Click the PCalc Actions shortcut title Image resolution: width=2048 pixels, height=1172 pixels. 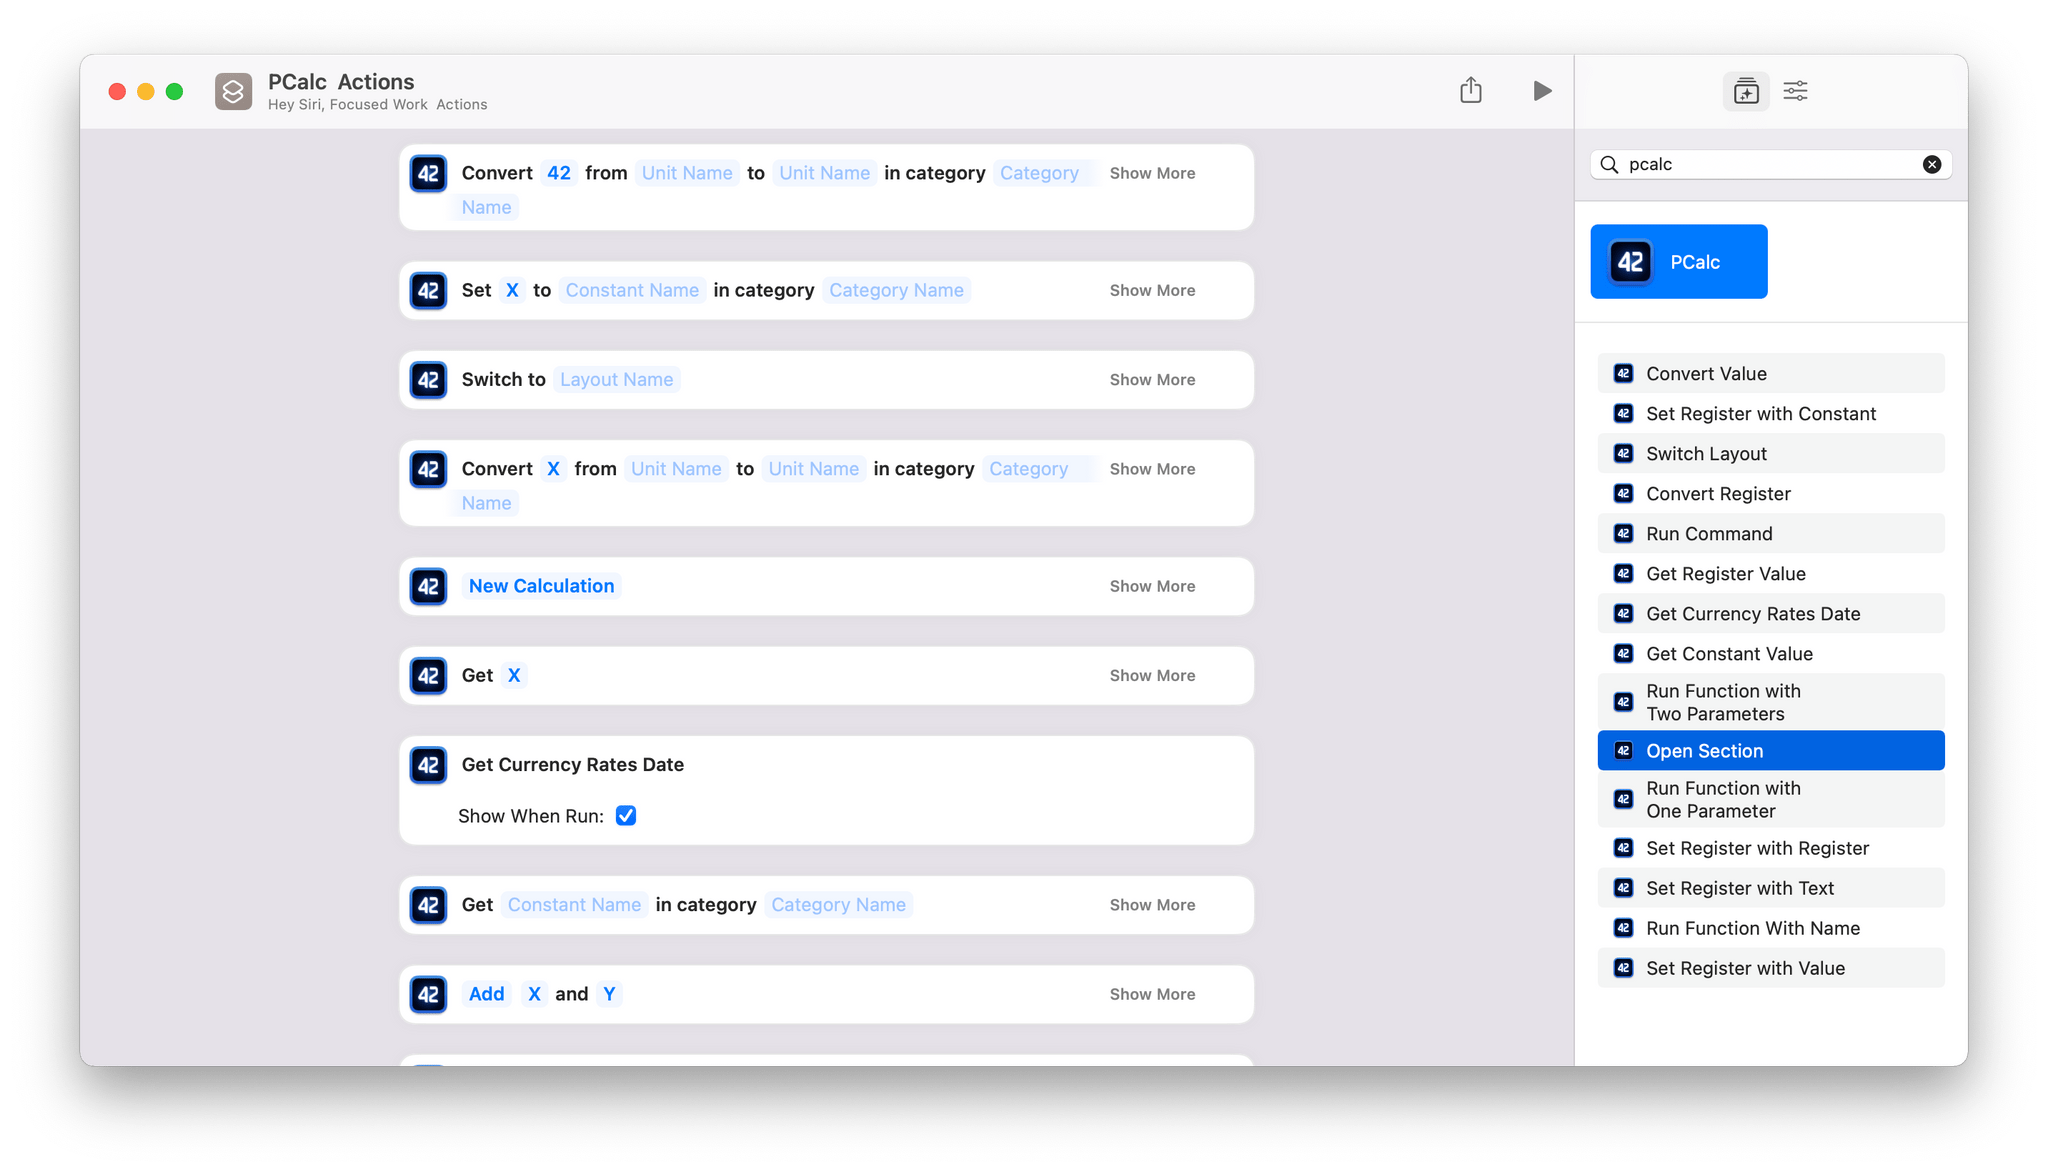point(341,82)
